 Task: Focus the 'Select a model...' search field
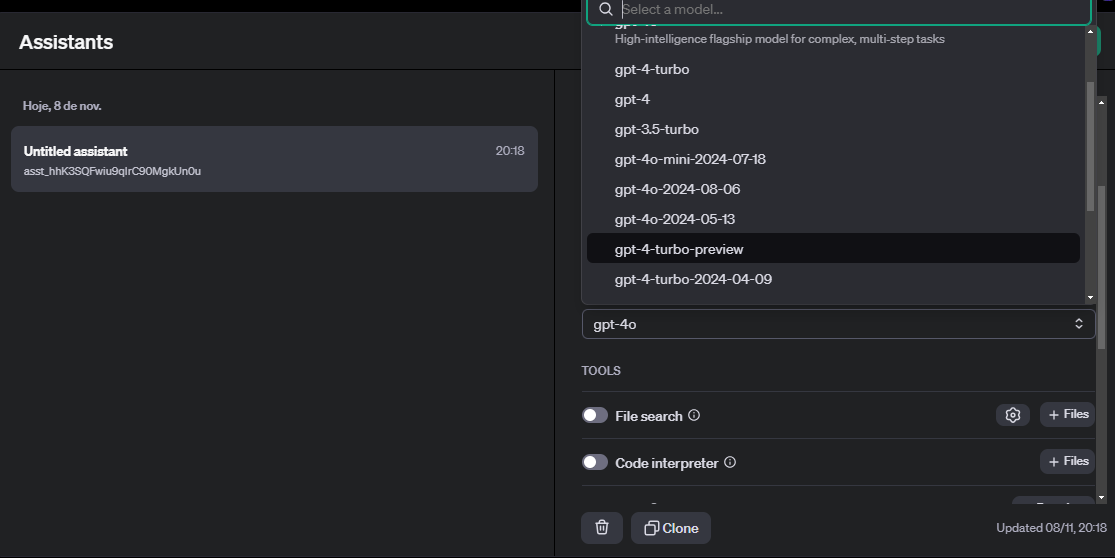click(x=850, y=10)
